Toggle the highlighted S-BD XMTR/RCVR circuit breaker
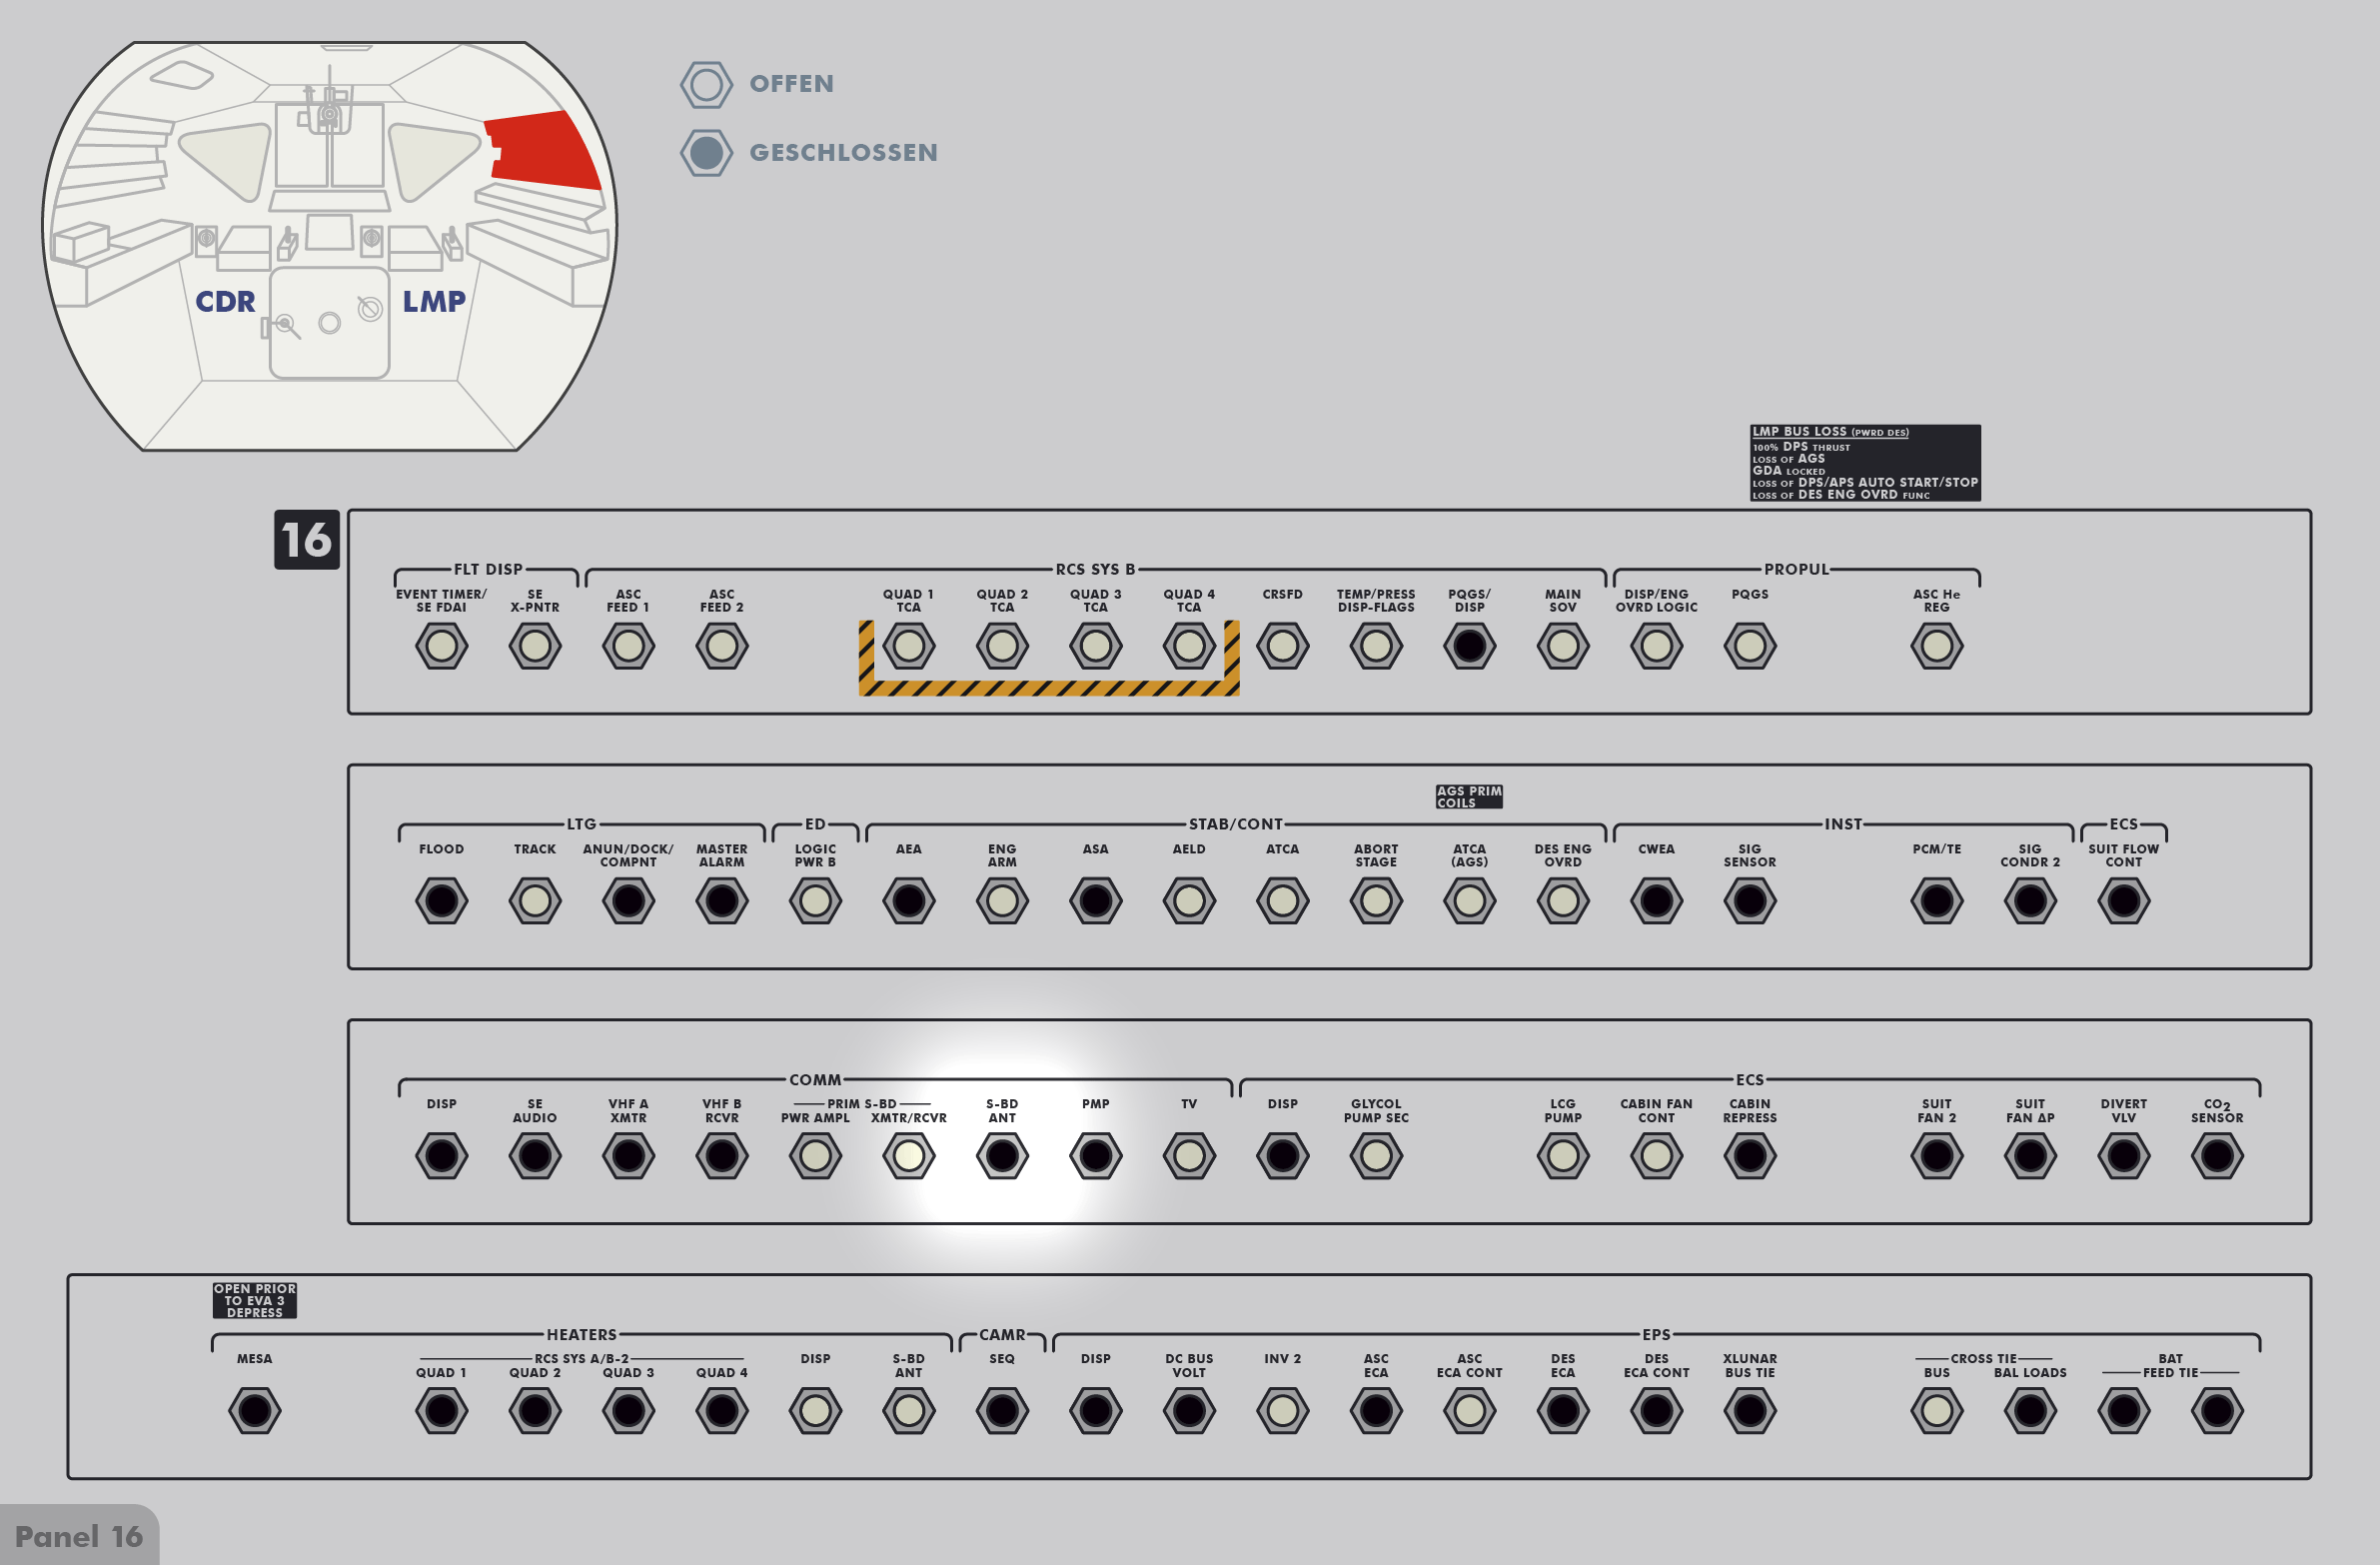The width and height of the screenshot is (2380, 1565). pyautogui.click(x=908, y=1156)
